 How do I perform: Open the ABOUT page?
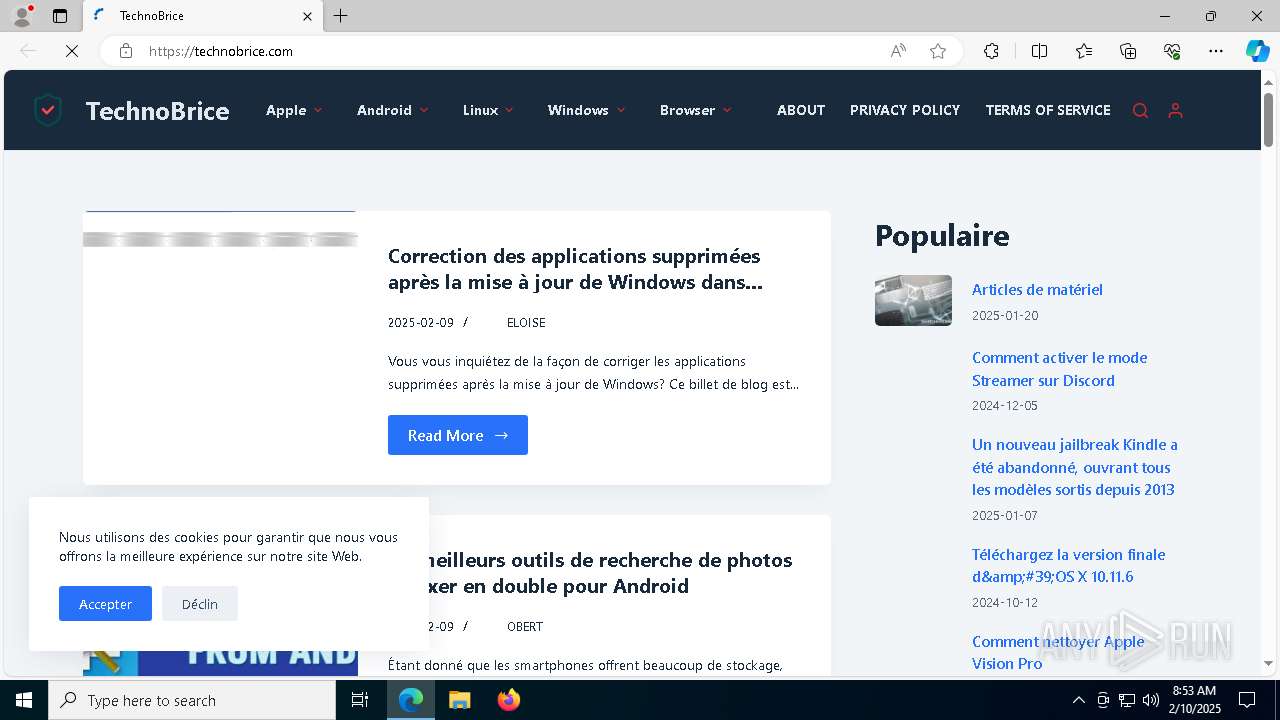tap(801, 110)
